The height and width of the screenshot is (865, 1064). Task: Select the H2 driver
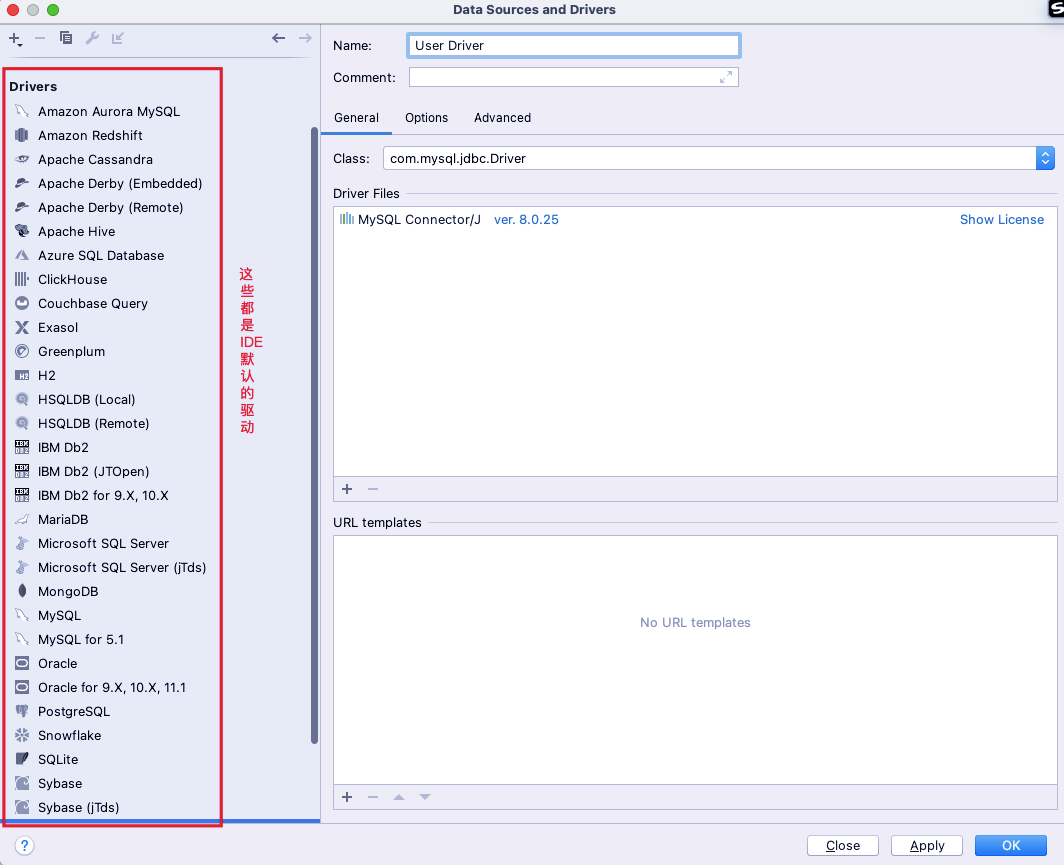pyautogui.click(x=47, y=375)
